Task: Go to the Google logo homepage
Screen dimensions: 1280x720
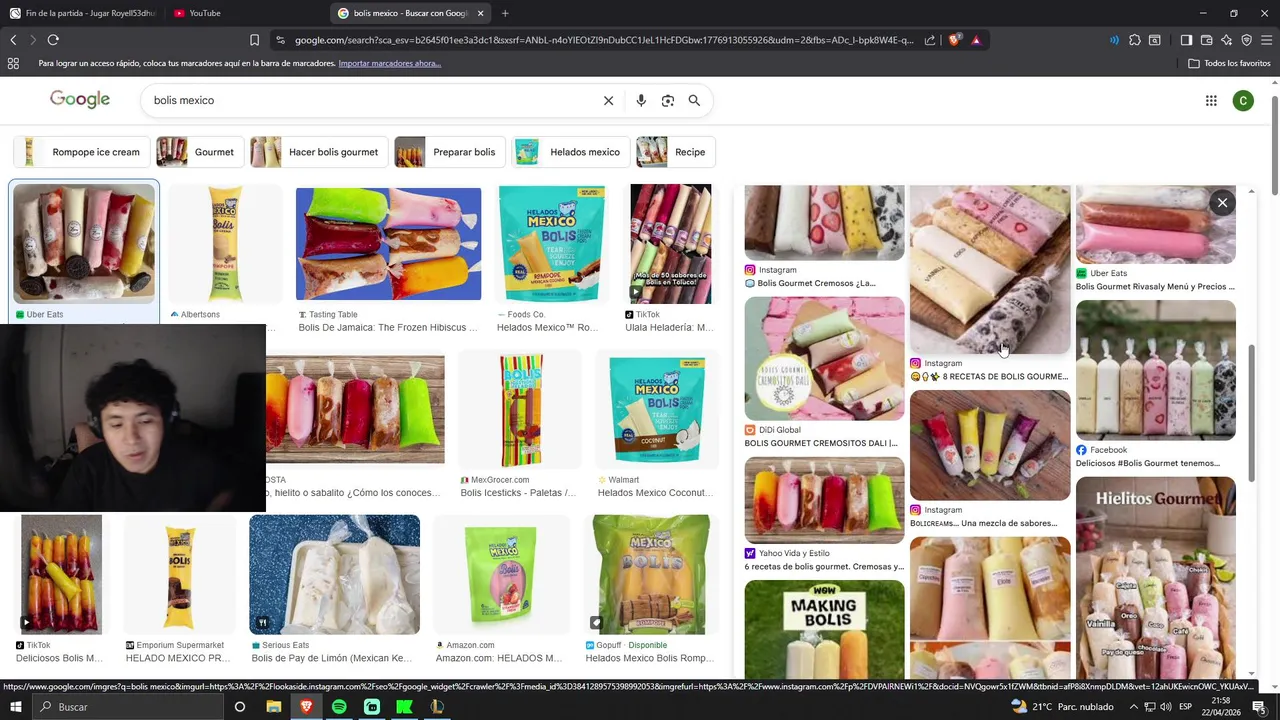Action: point(80,99)
